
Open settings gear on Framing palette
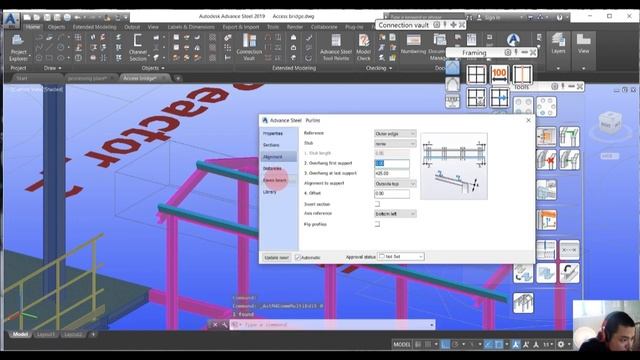pyautogui.click(x=507, y=53)
